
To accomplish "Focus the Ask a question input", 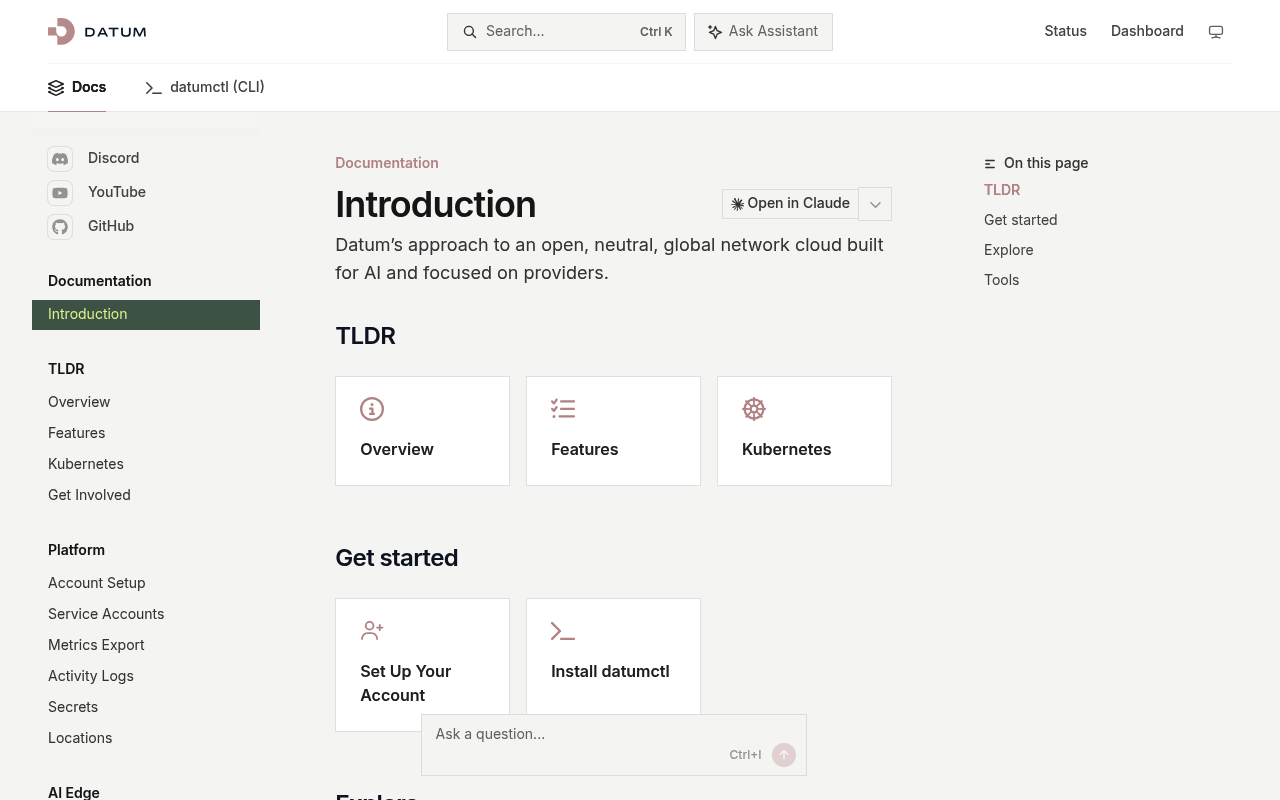I will tap(614, 745).
